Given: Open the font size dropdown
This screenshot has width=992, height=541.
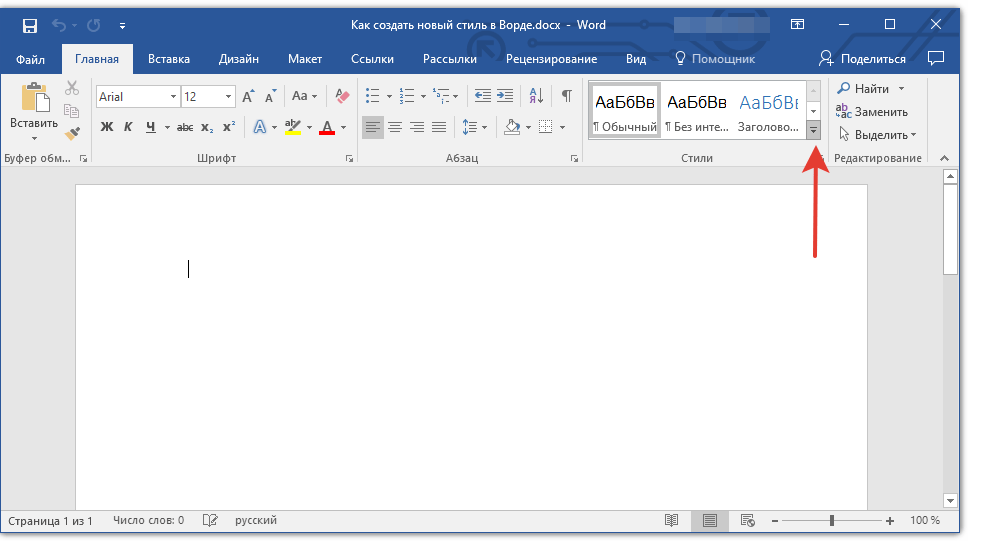Looking at the screenshot, I should pyautogui.click(x=229, y=97).
